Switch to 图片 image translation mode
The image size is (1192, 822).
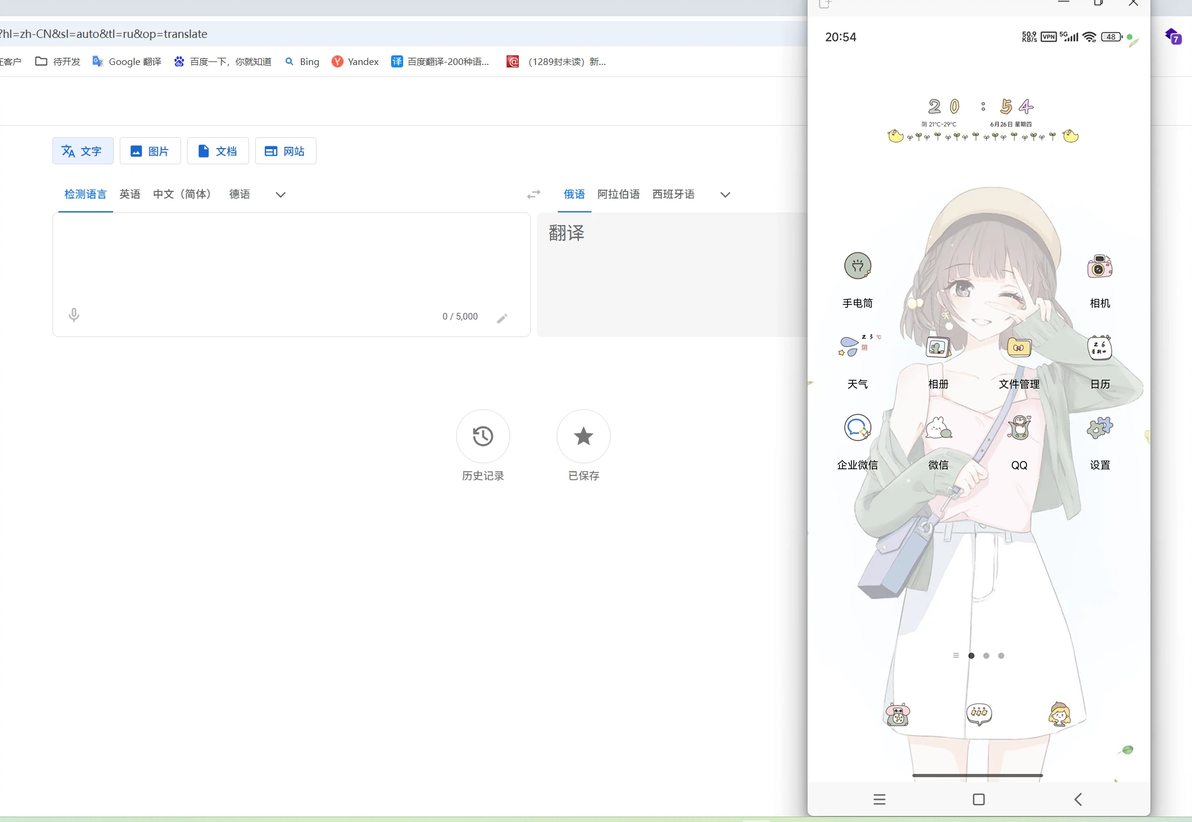150,151
